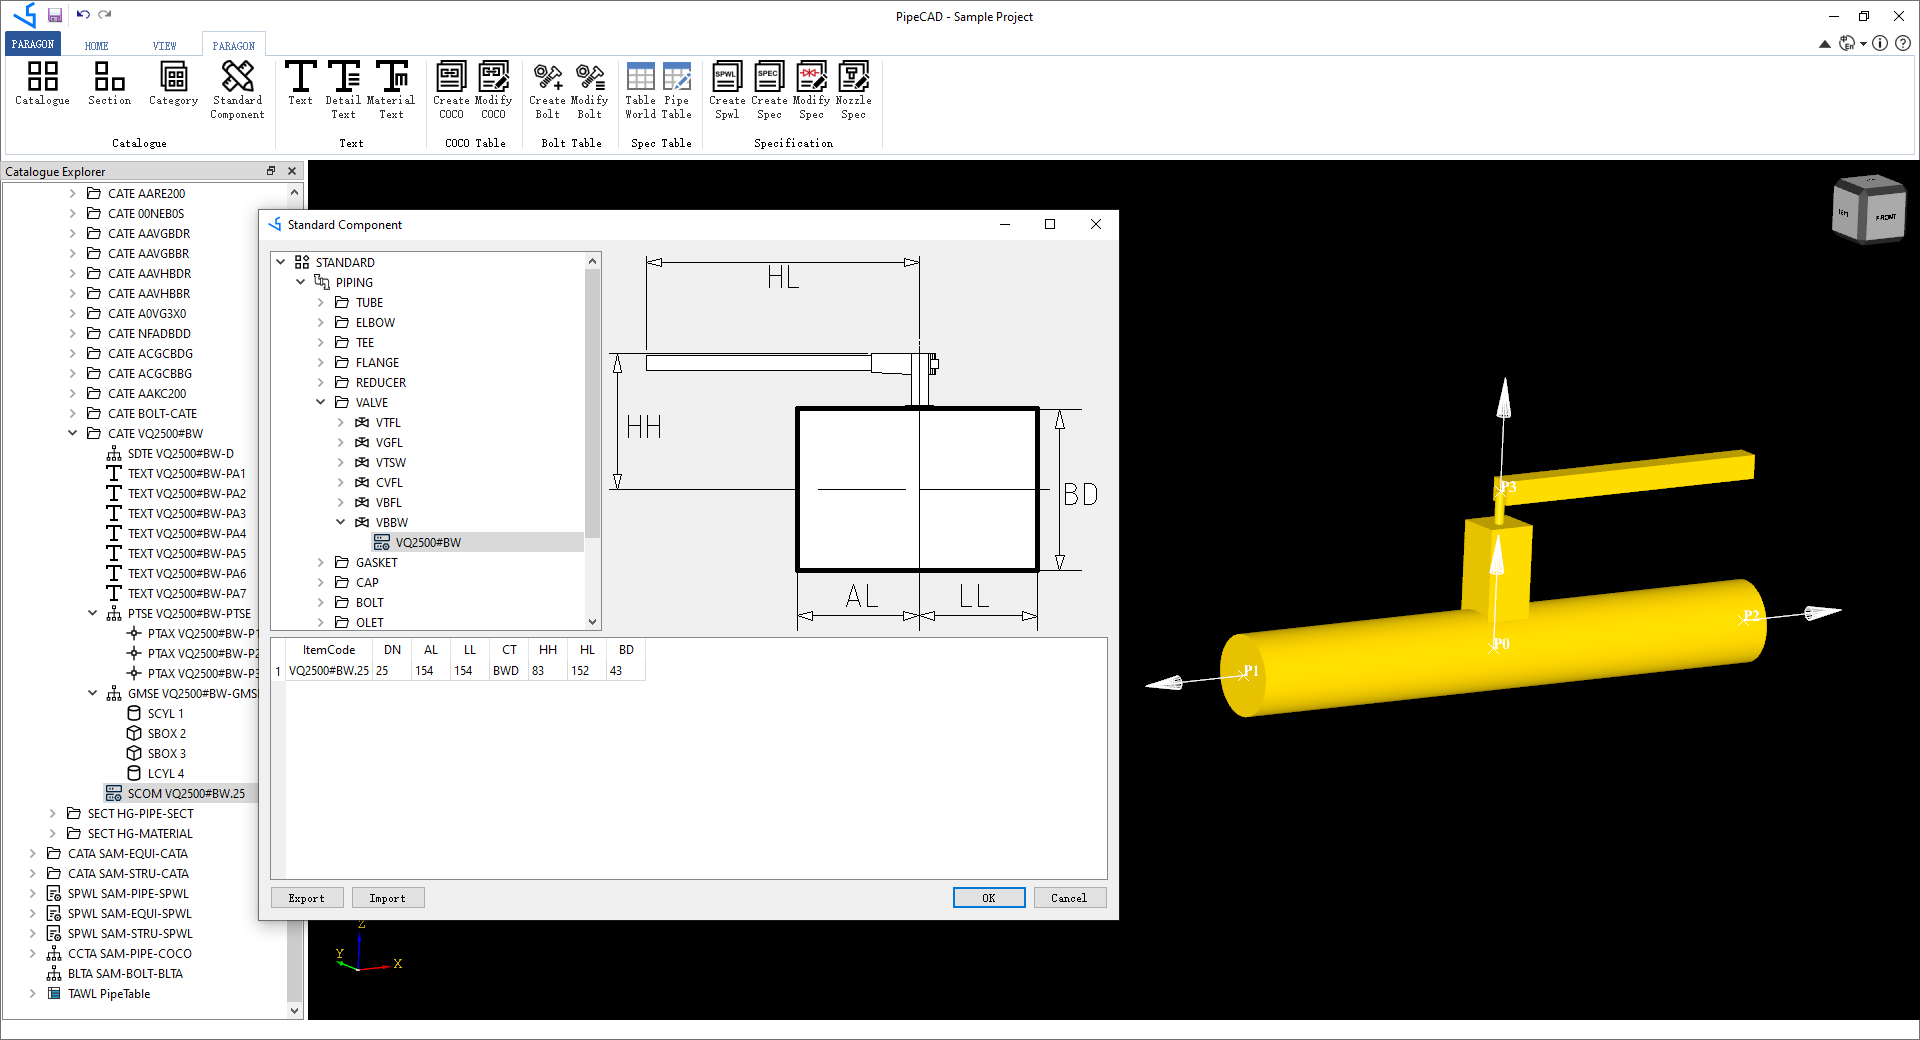Expand the GASKET folder

pyautogui.click(x=319, y=562)
